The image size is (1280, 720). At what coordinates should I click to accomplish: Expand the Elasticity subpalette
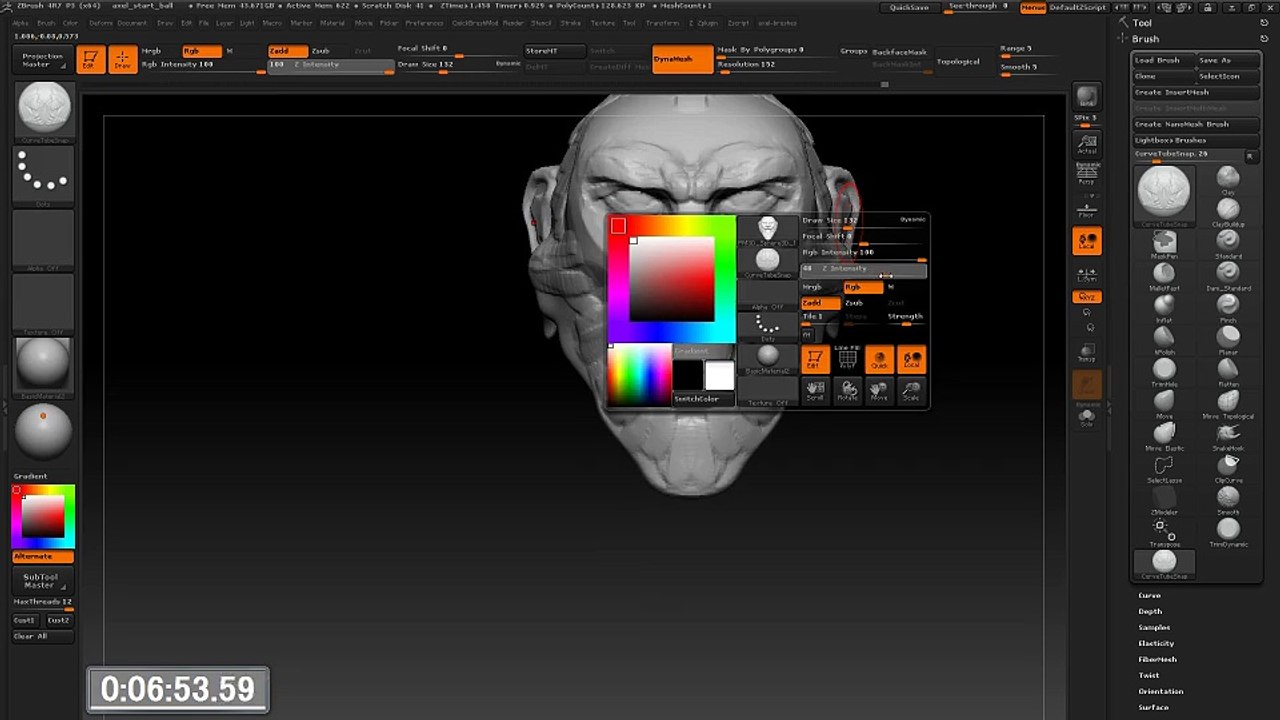1156,643
